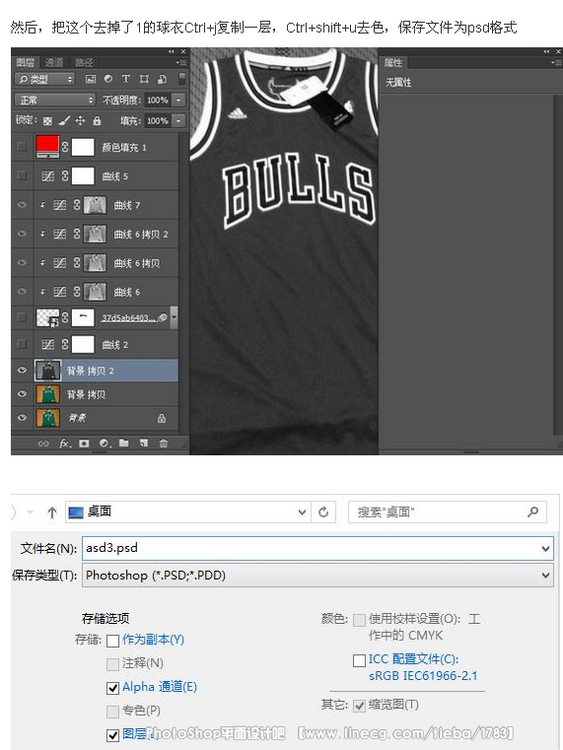The image size is (563, 750).
Task: Create new group folder icon
Action: click(124, 443)
